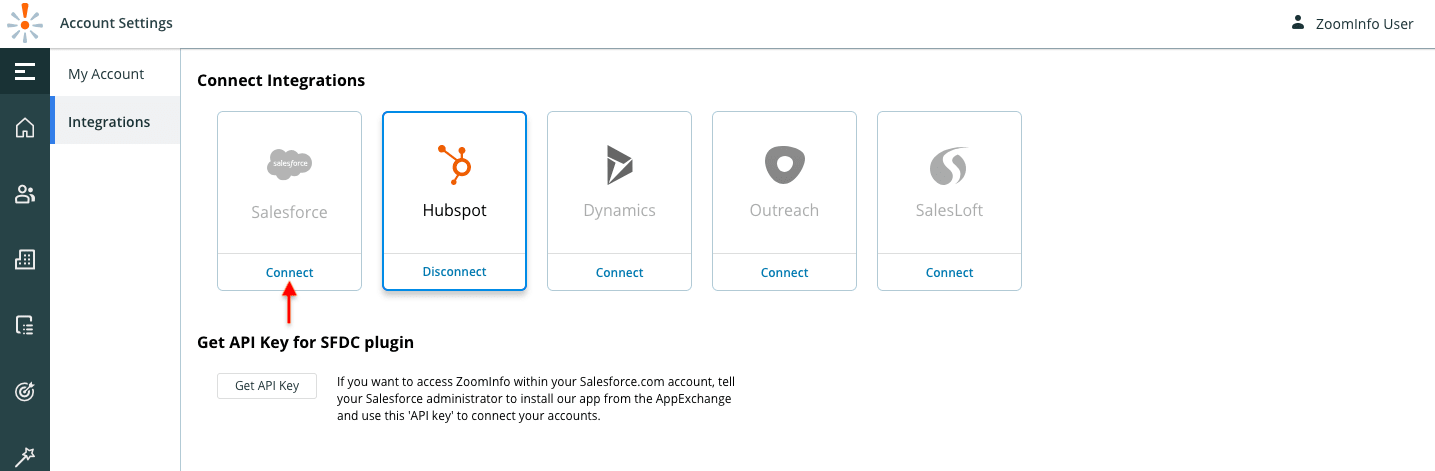1435x471 pixels.
Task: Click the Get API Key for SFDC plugin heading
Action: [x=305, y=343]
